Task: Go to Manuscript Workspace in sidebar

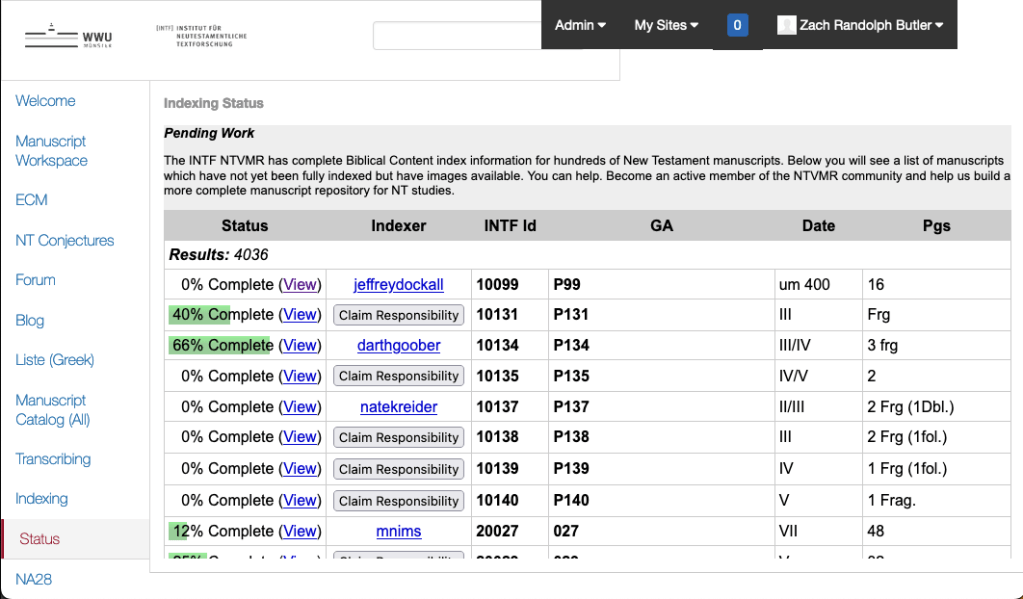Action: [51, 151]
